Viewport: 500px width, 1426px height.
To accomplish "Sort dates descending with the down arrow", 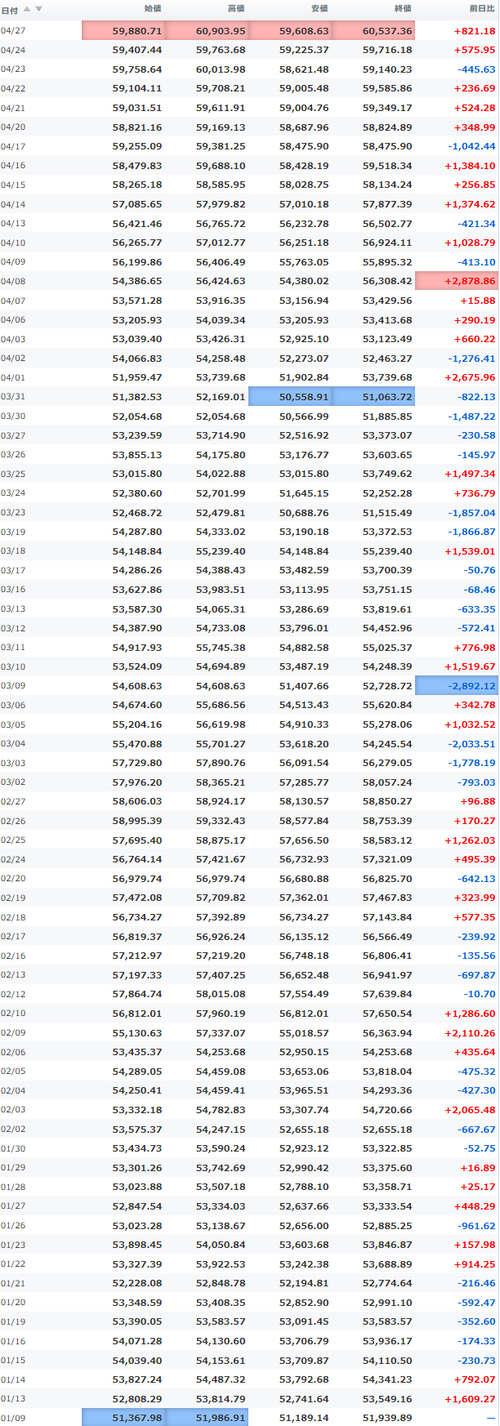I will (39, 9).
